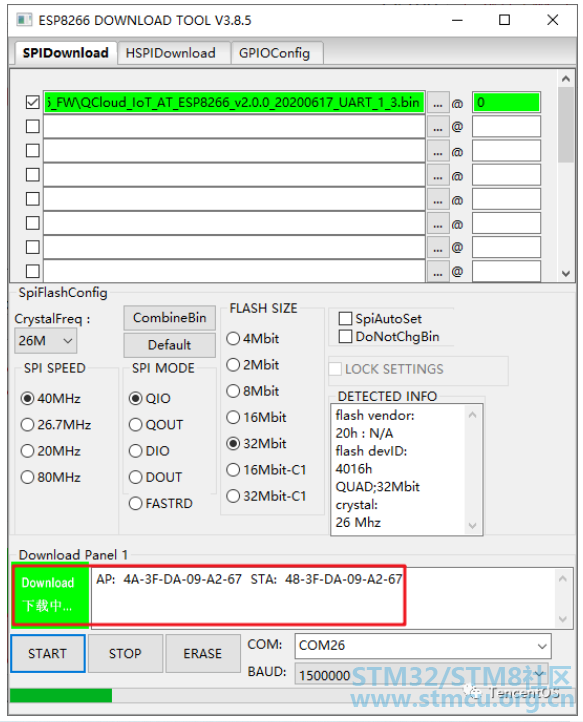Select 26.7MHz SPI speed
Screen dimensions: 583x722
(56, 425)
